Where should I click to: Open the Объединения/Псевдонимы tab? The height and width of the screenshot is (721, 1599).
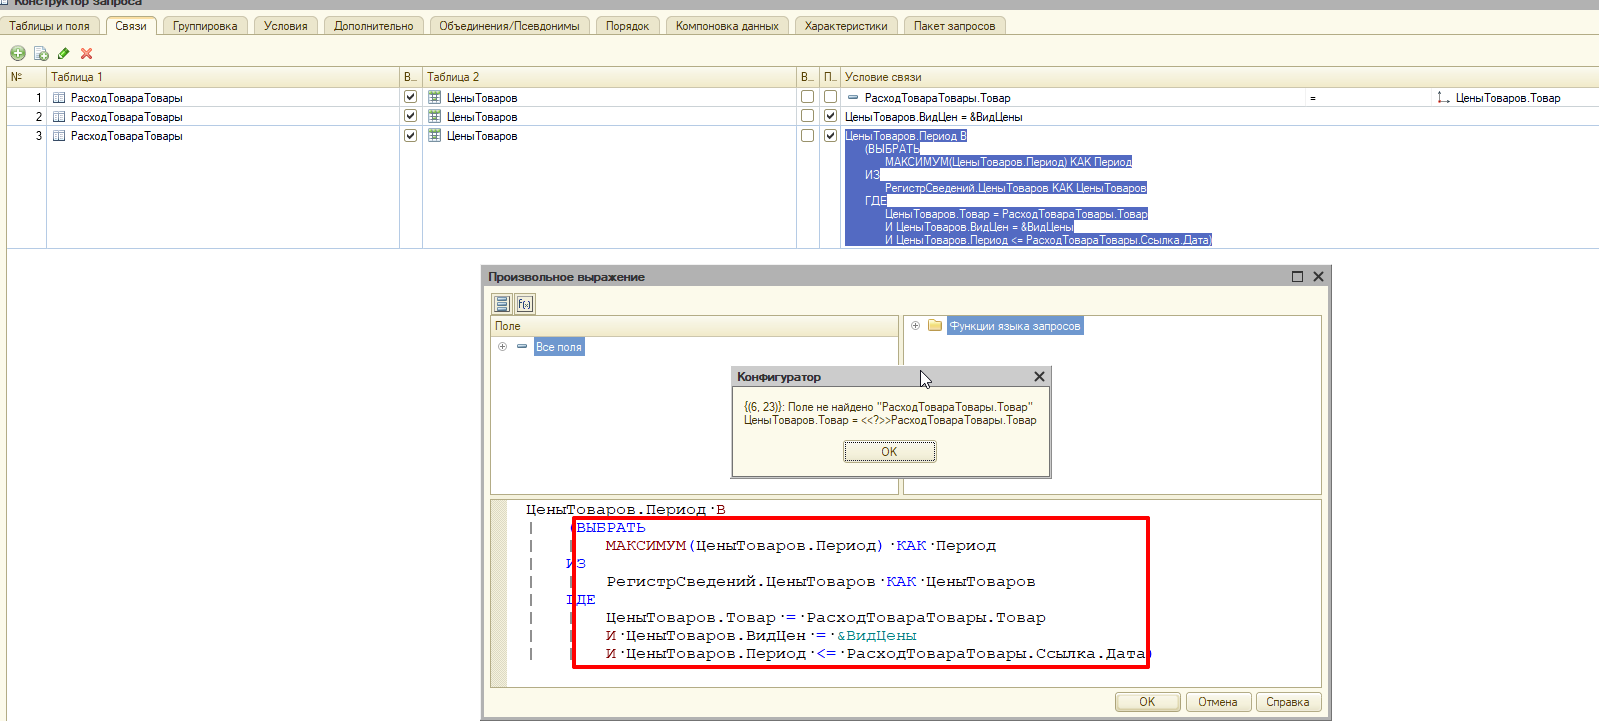(509, 26)
